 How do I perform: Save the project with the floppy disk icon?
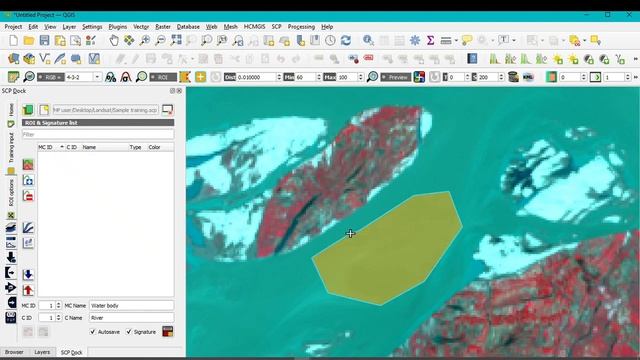44,40
